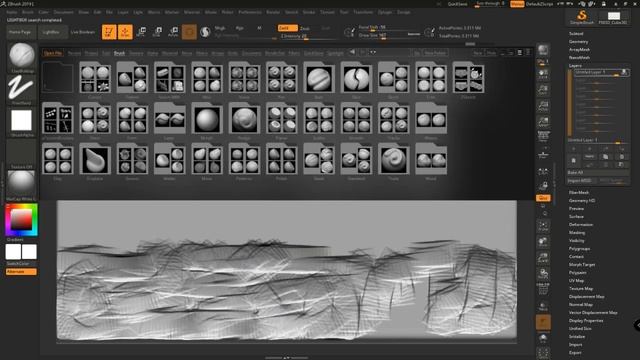
Task: Click the Move view icon in the right shelf
Action: pyautogui.click(x=543, y=242)
